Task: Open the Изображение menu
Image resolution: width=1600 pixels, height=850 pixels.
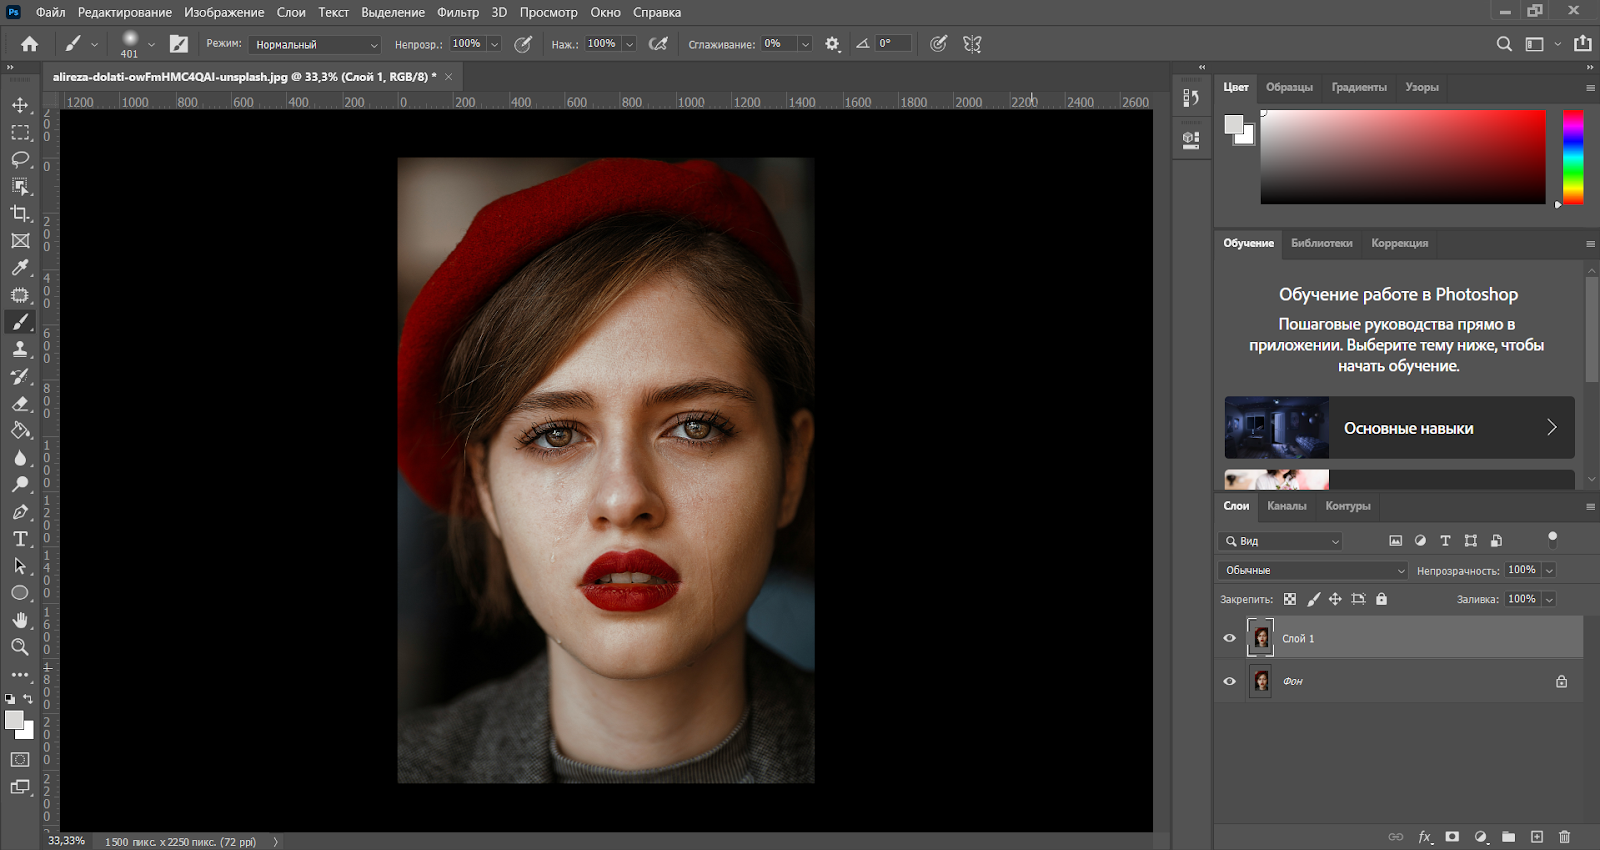Action: pos(224,12)
